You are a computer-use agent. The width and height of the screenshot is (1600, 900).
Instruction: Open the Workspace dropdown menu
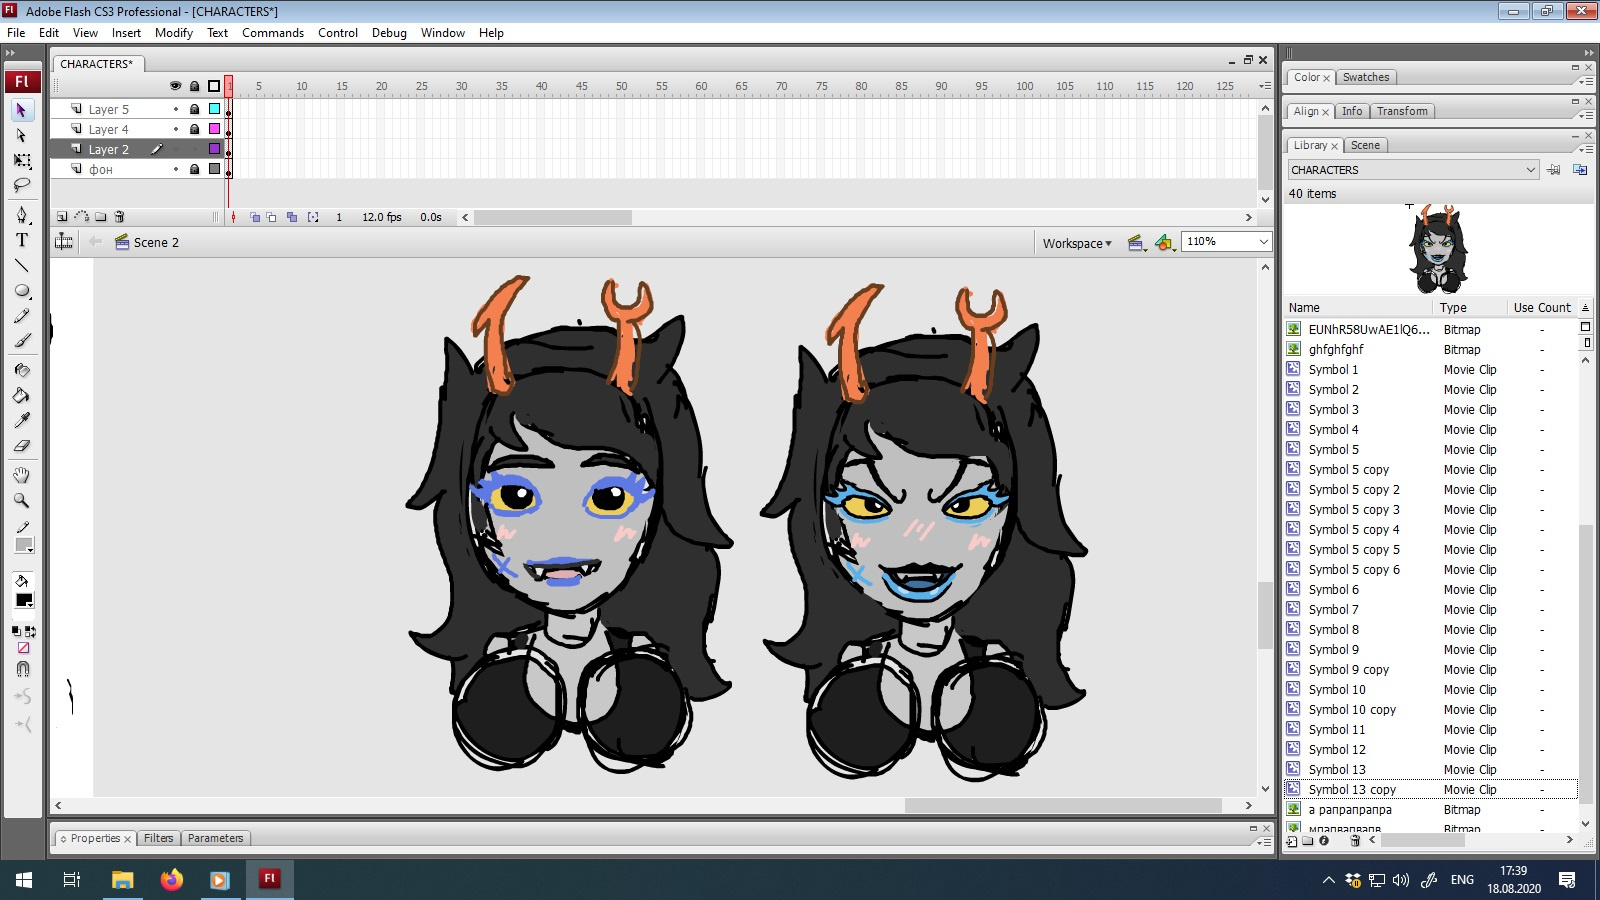pos(1077,243)
